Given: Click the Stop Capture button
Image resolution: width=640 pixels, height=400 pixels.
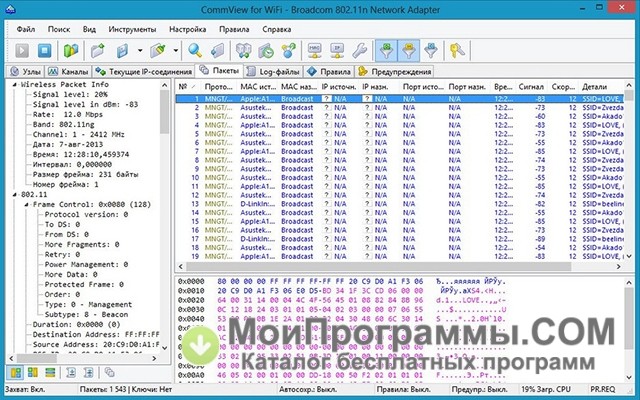Looking at the screenshot, I should coord(44,51).
